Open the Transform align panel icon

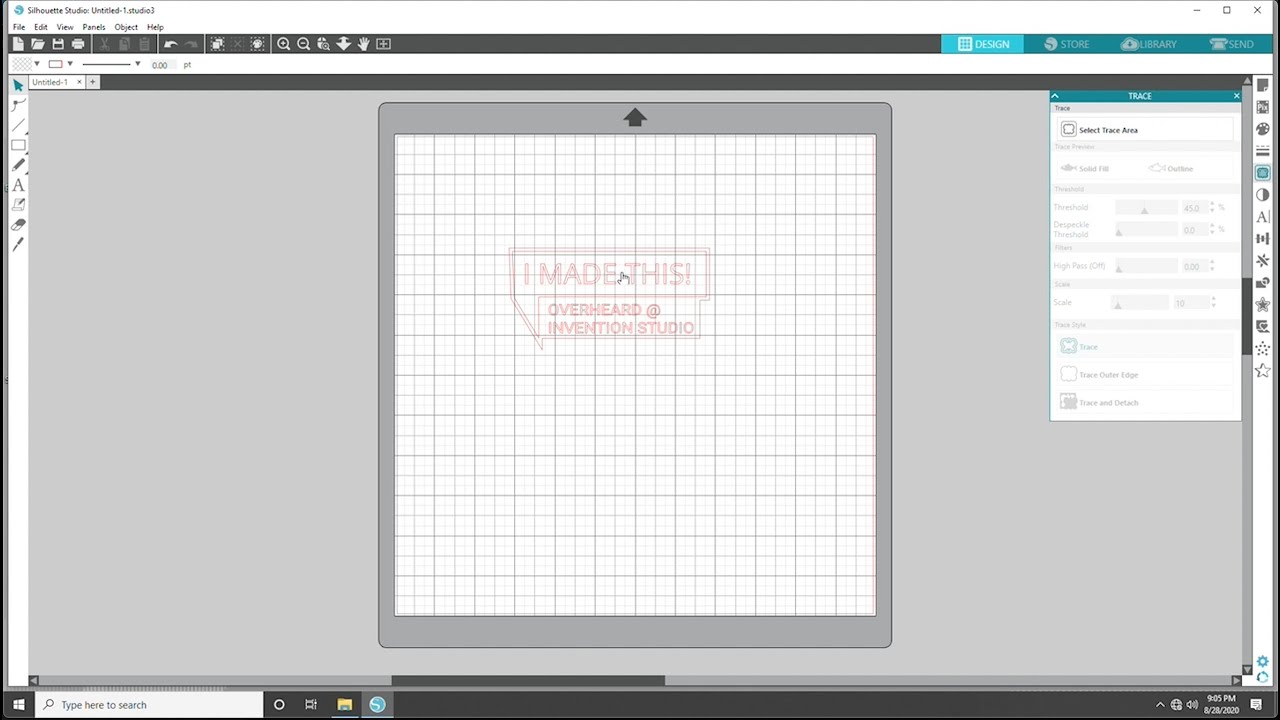1263,239
